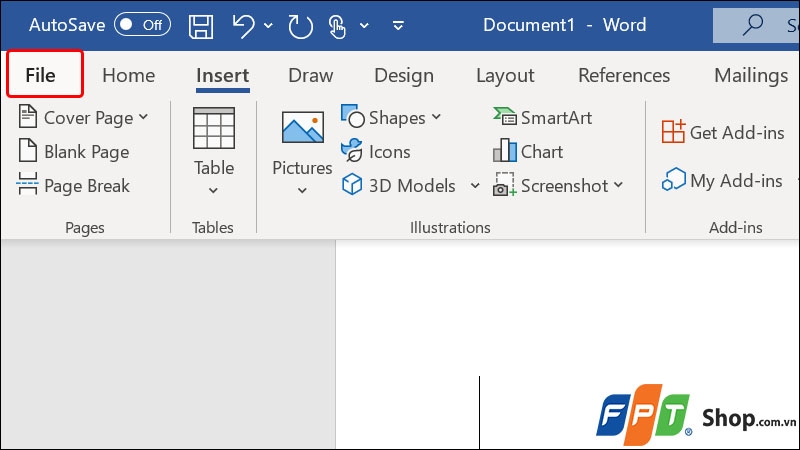Click the Redo circular arrow icon
Screen dimensions: 800x450
pyautogui.click(x=300, y=26)
